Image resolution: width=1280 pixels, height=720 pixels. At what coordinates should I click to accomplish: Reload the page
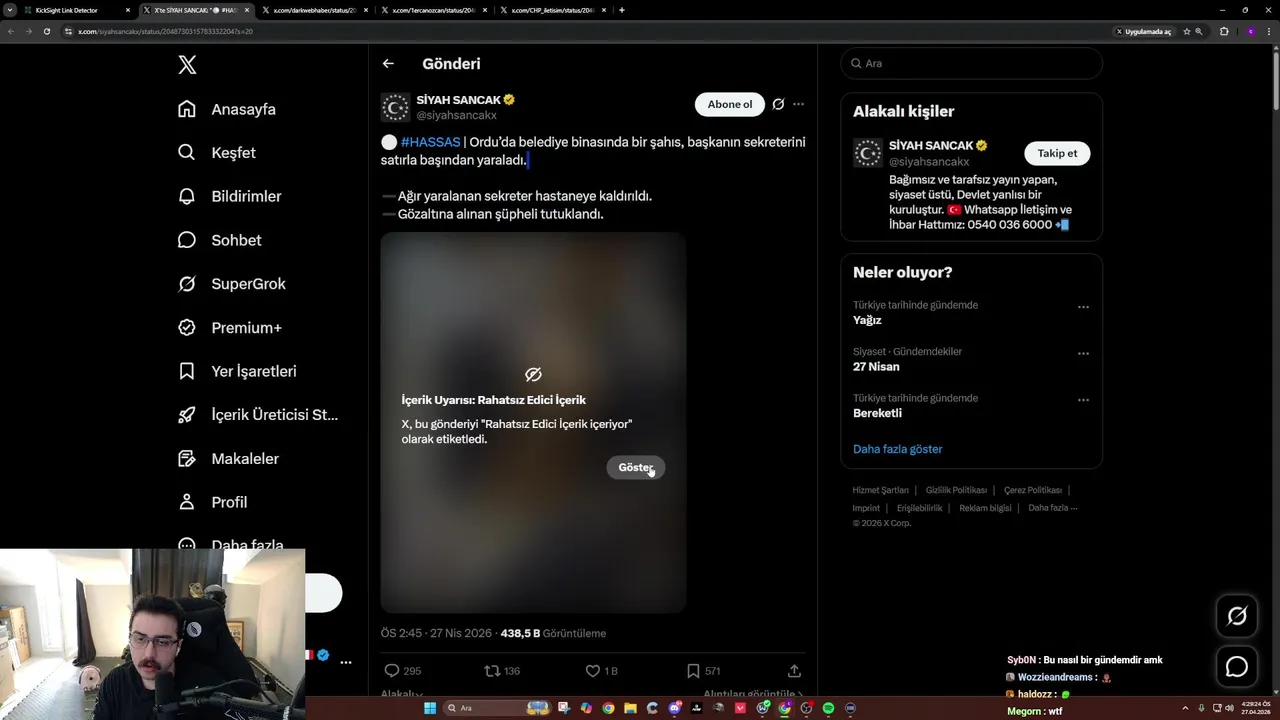point(46,31)
